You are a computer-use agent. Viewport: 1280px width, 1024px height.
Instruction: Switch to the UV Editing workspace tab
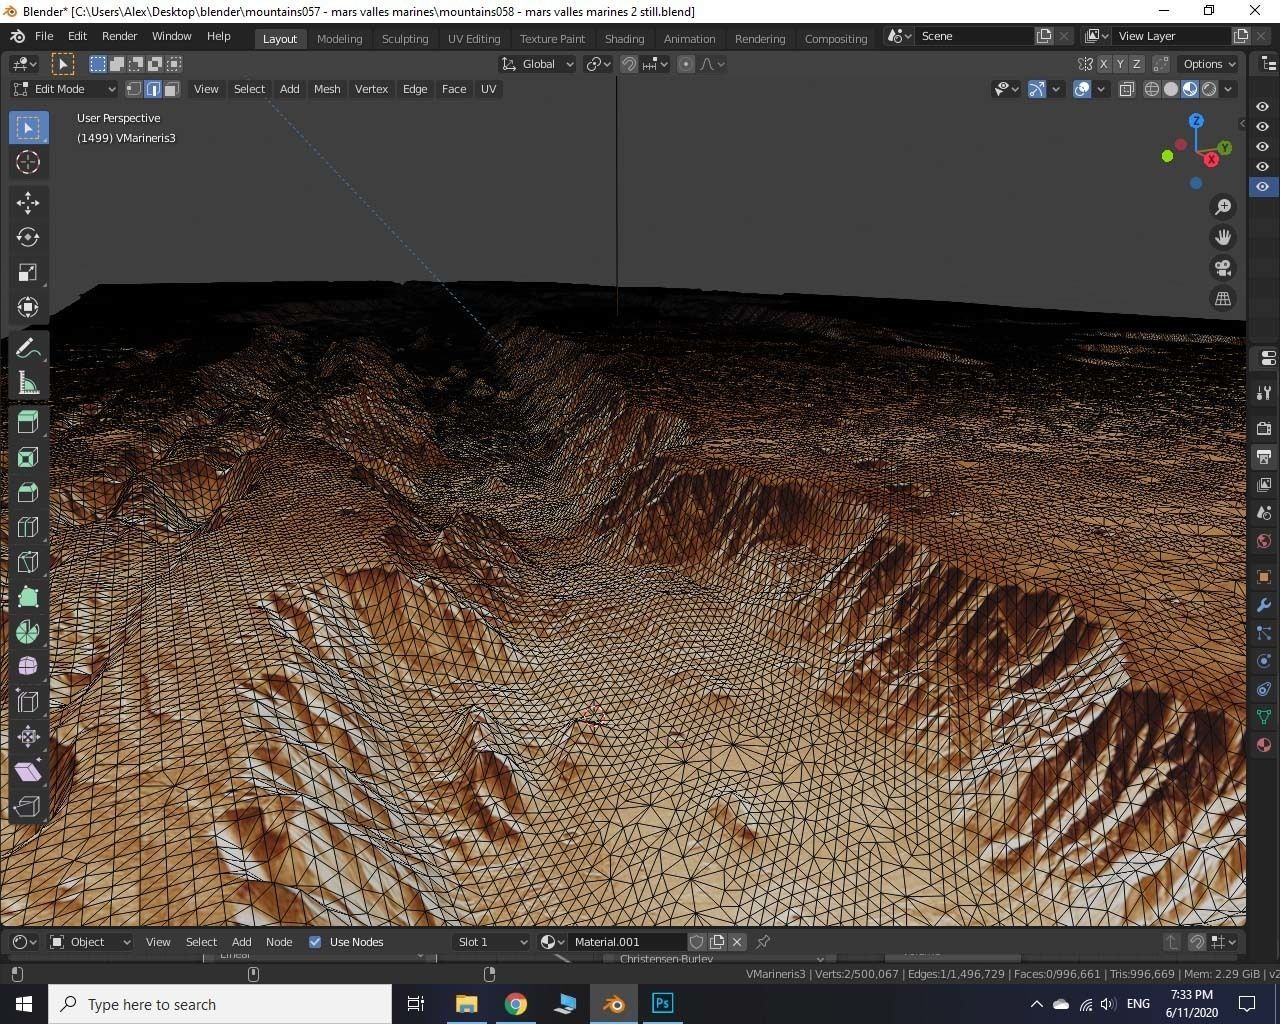pos(474,39)
